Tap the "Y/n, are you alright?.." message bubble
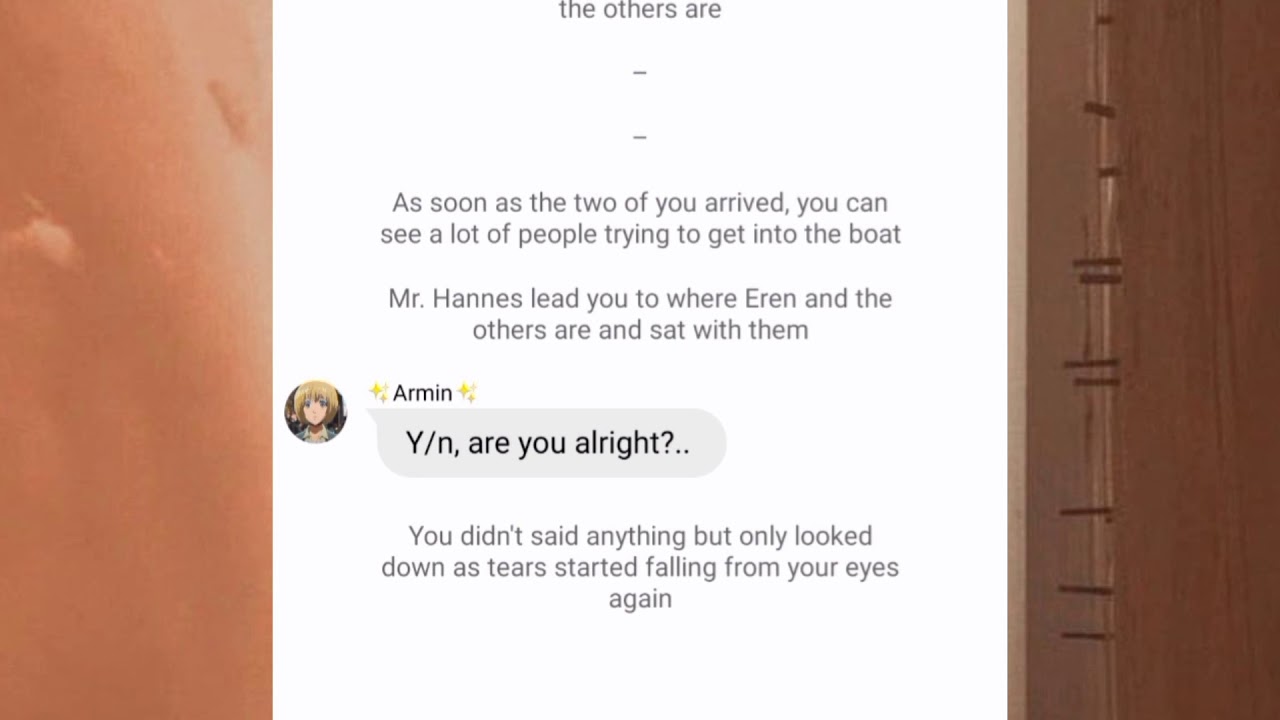1280x720 pixels. (550, 443)
